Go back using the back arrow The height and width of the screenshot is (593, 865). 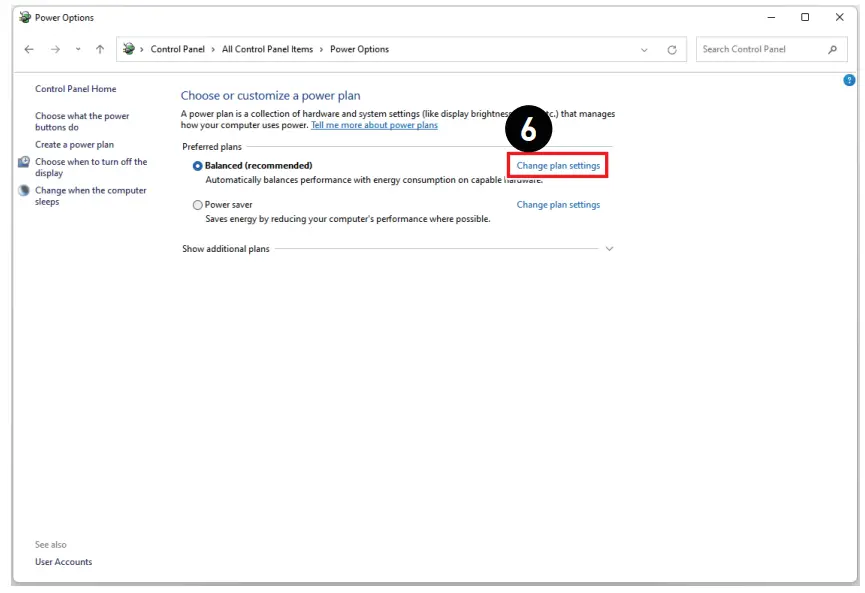29,49
